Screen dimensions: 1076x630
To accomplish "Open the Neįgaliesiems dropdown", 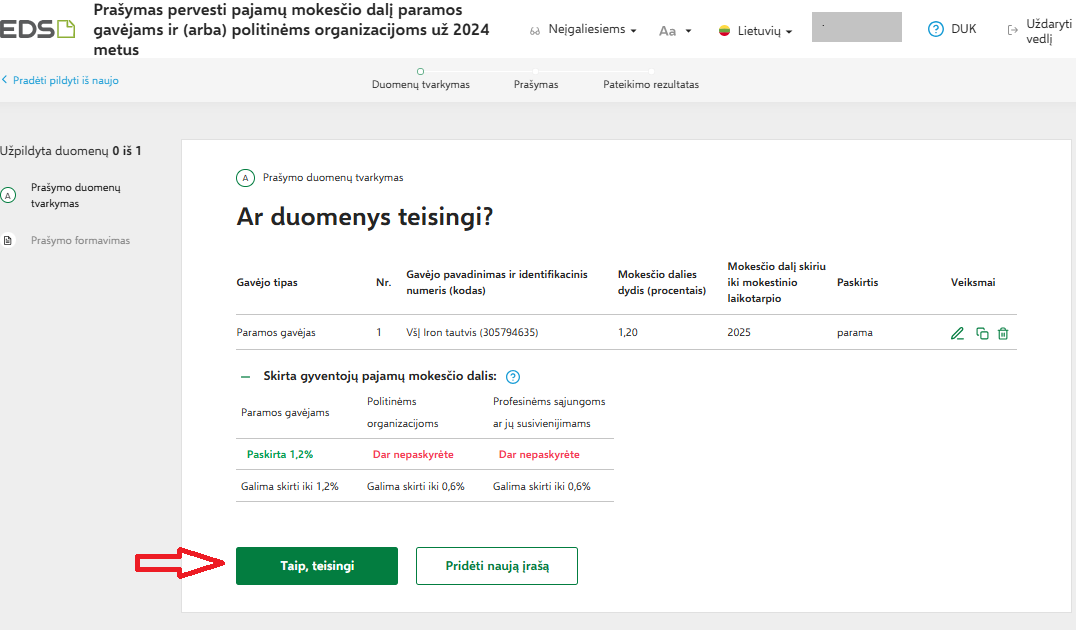I will pyautogui.click(x=592, y=30).
